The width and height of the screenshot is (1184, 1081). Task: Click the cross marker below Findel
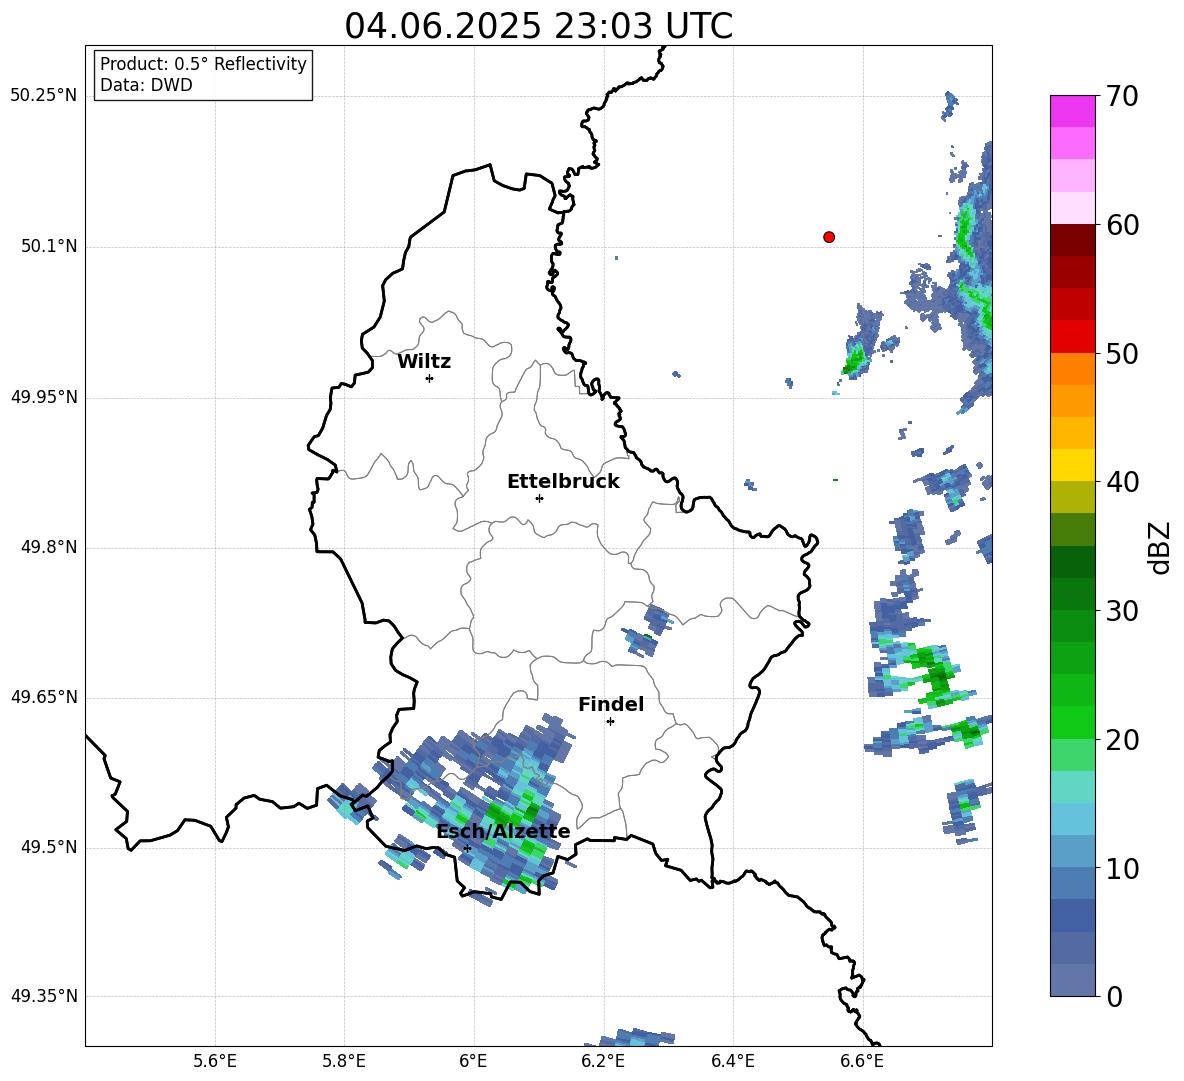pyautogui.click(x=611, y=722)
